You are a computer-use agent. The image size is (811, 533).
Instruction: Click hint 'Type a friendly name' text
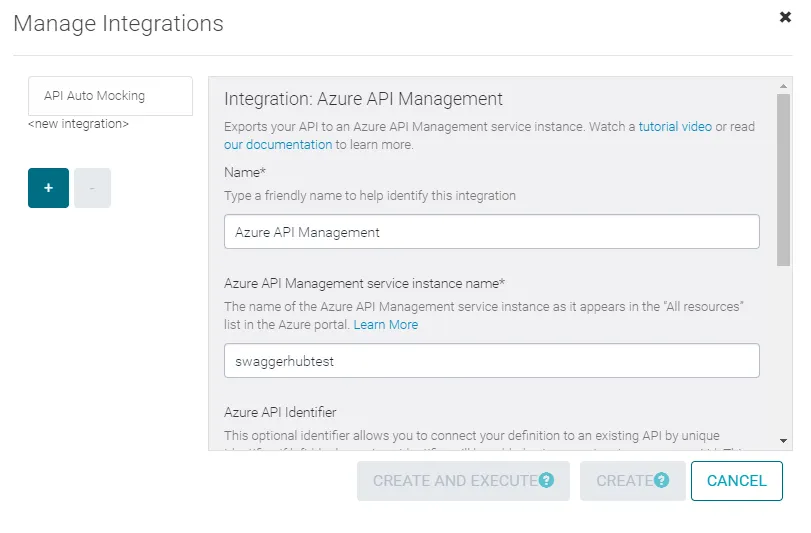370,195
